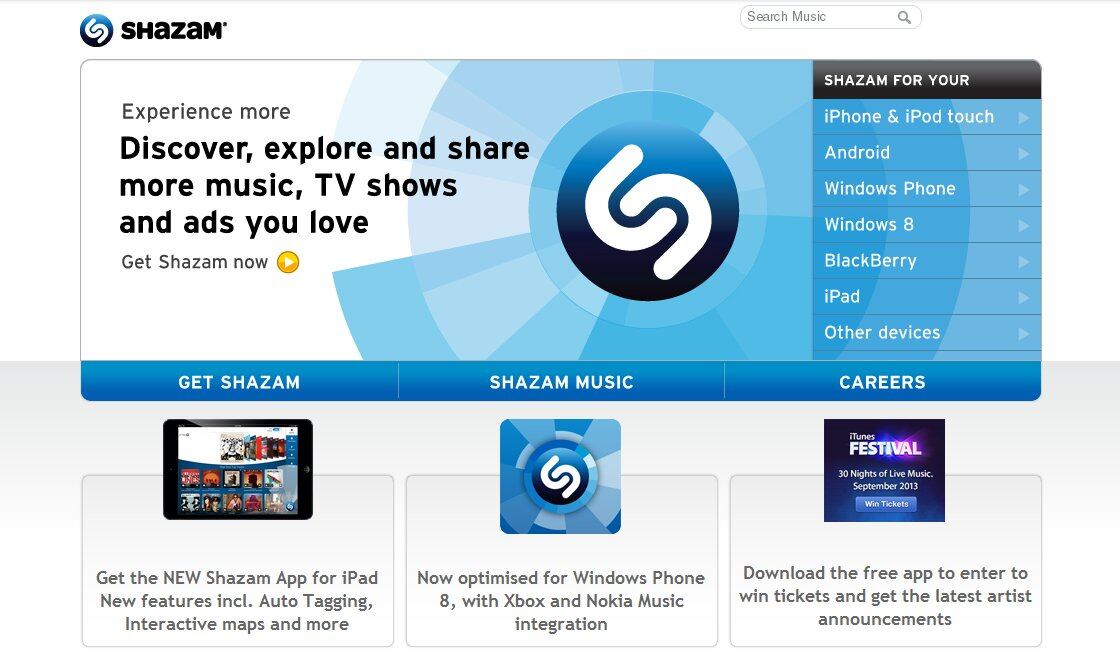Click the yellow Get Shazam now arrow
1120x651 pixels.
(x=288, y=262)
